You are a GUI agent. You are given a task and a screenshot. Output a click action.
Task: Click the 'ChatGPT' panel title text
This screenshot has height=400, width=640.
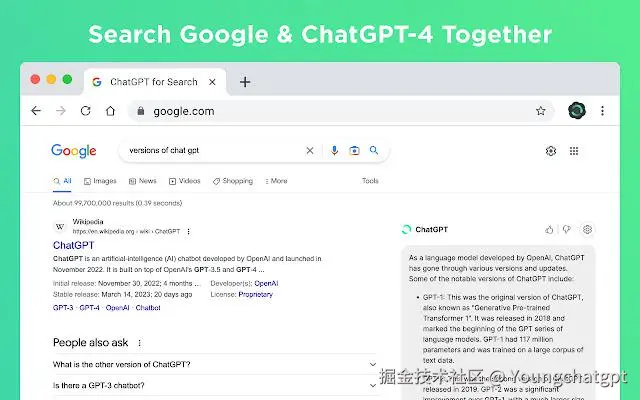point(431,229)
